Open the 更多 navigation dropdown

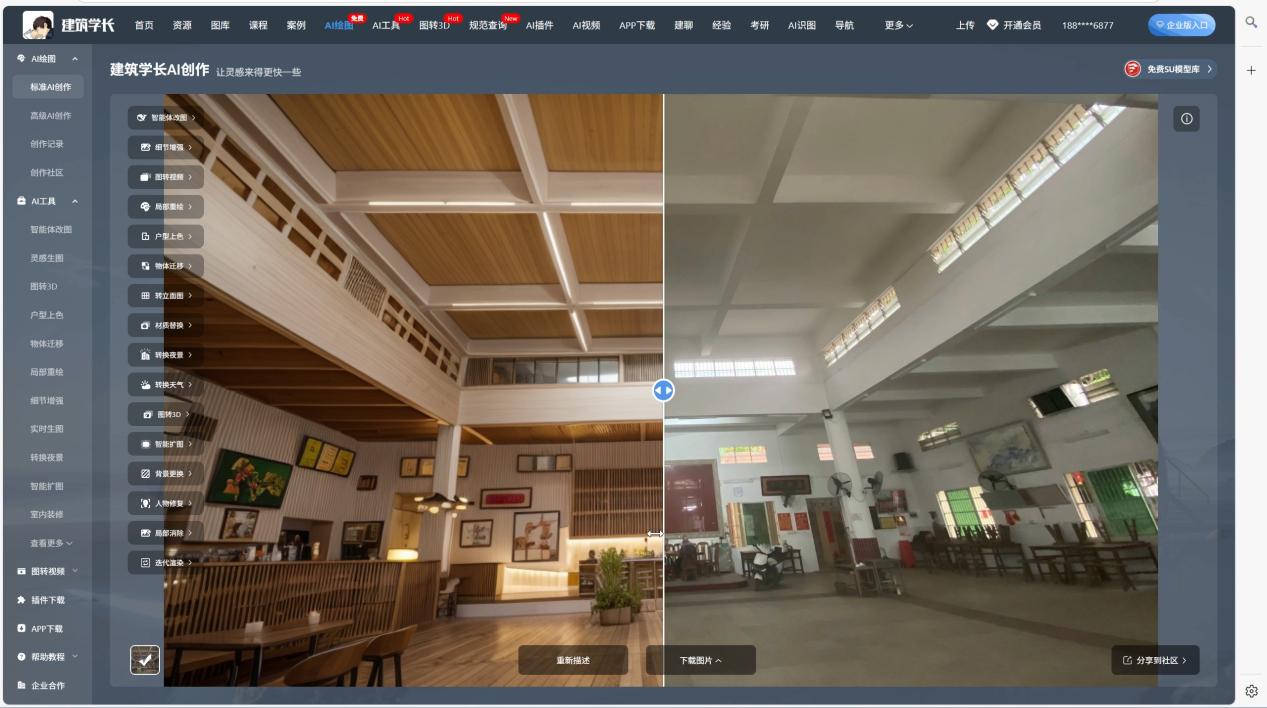coord(898,25)
